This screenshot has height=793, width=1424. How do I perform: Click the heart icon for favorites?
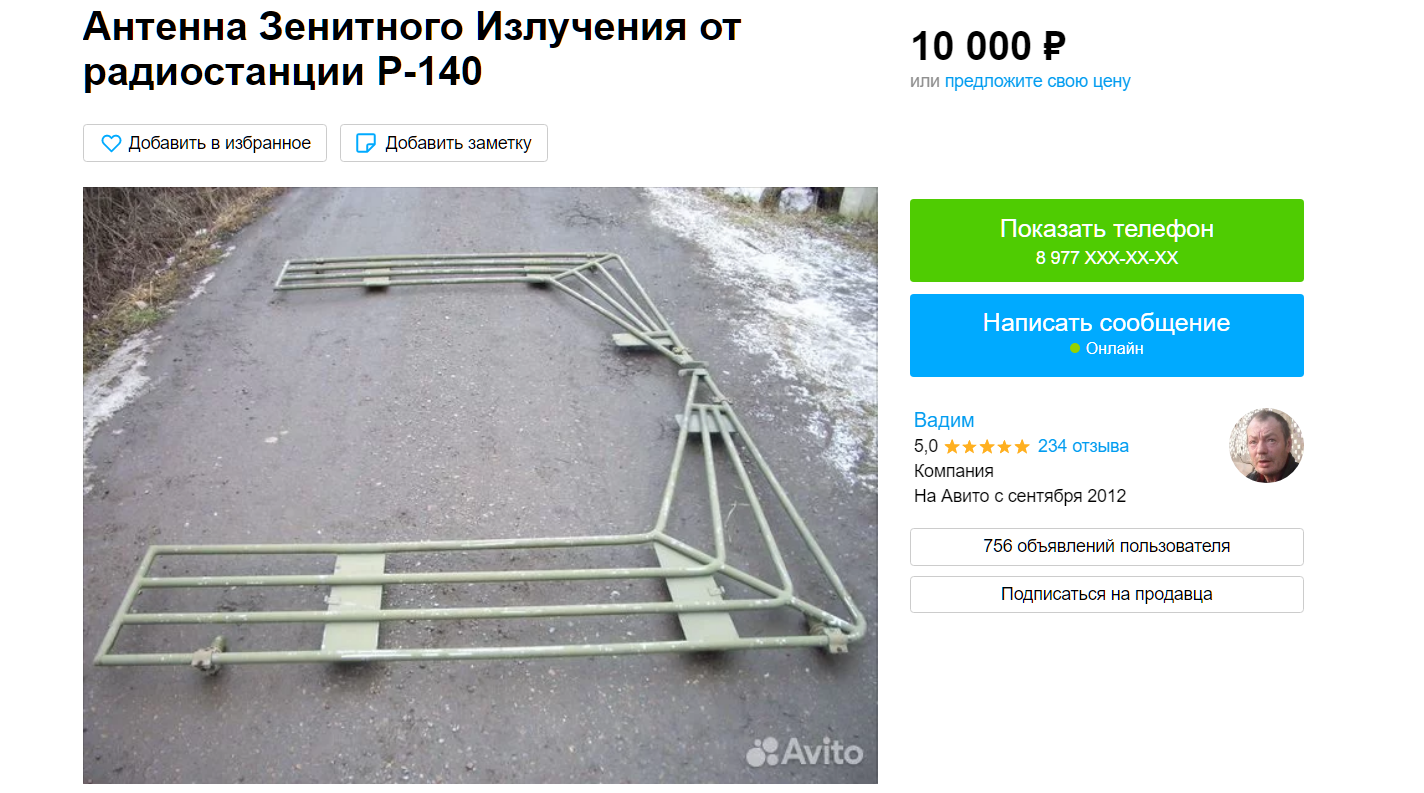point(111,143)
